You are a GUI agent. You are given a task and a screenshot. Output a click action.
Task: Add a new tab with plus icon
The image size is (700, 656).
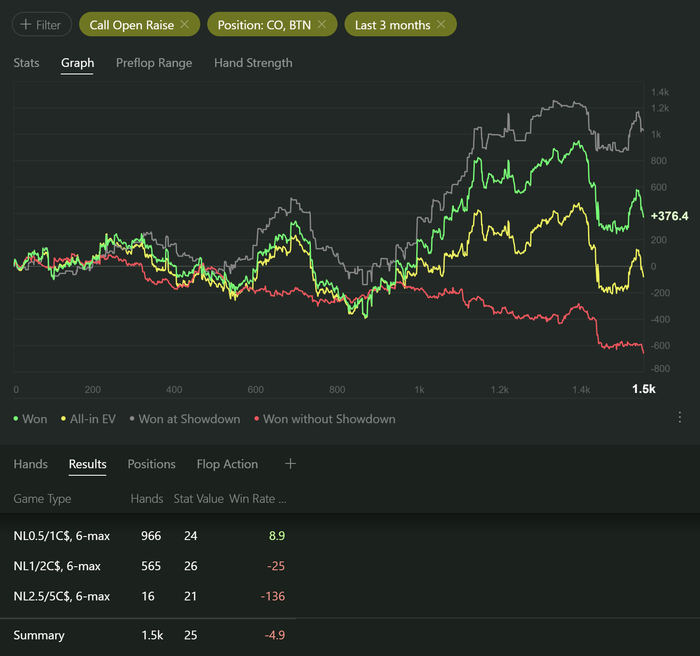pyautogui.click(x=291, y=464)
